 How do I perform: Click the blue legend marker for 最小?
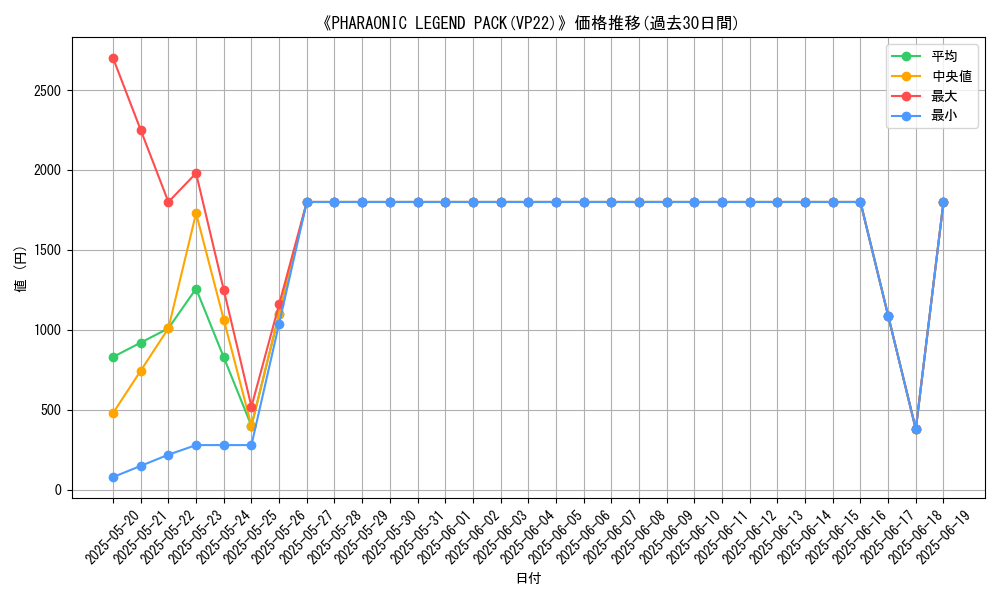906,116
